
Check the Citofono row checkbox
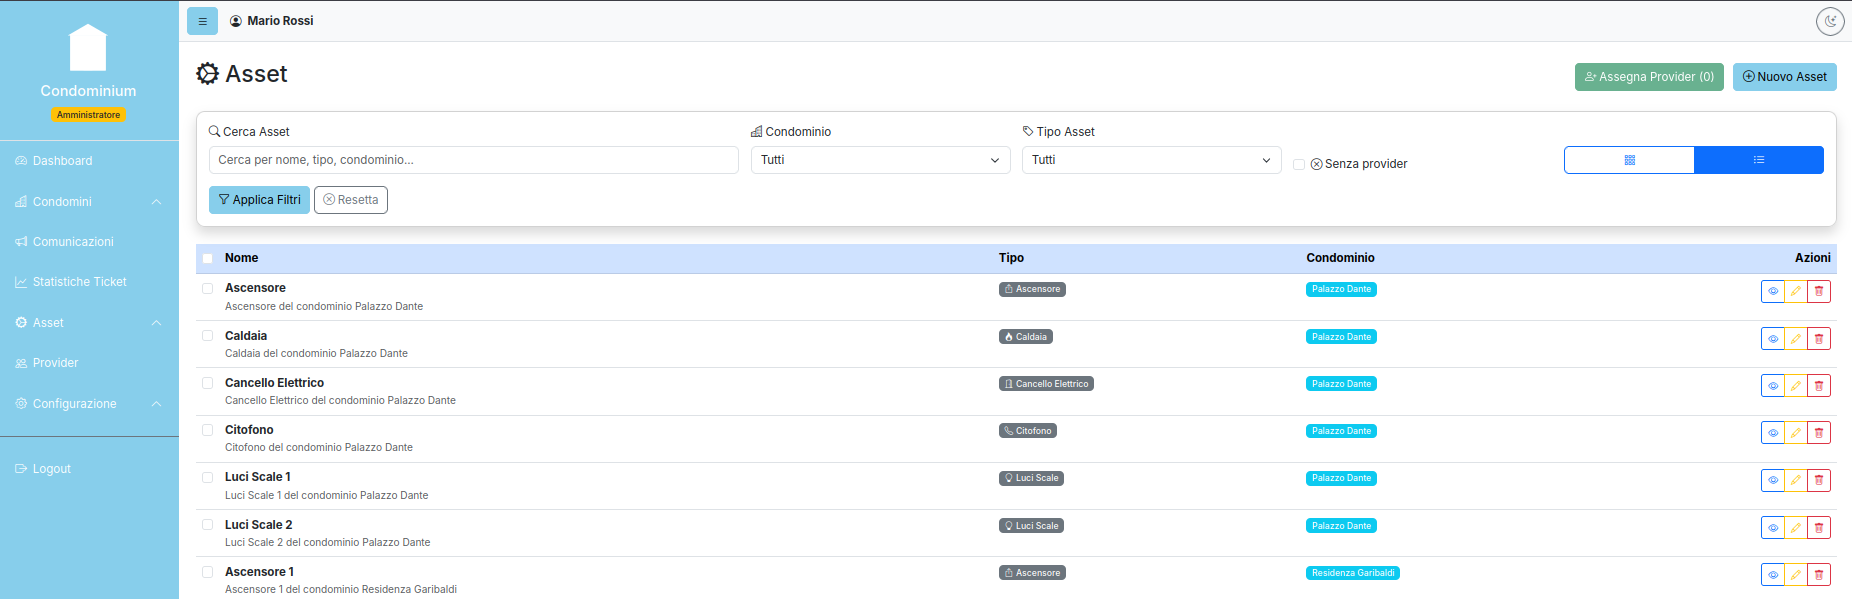207,430
